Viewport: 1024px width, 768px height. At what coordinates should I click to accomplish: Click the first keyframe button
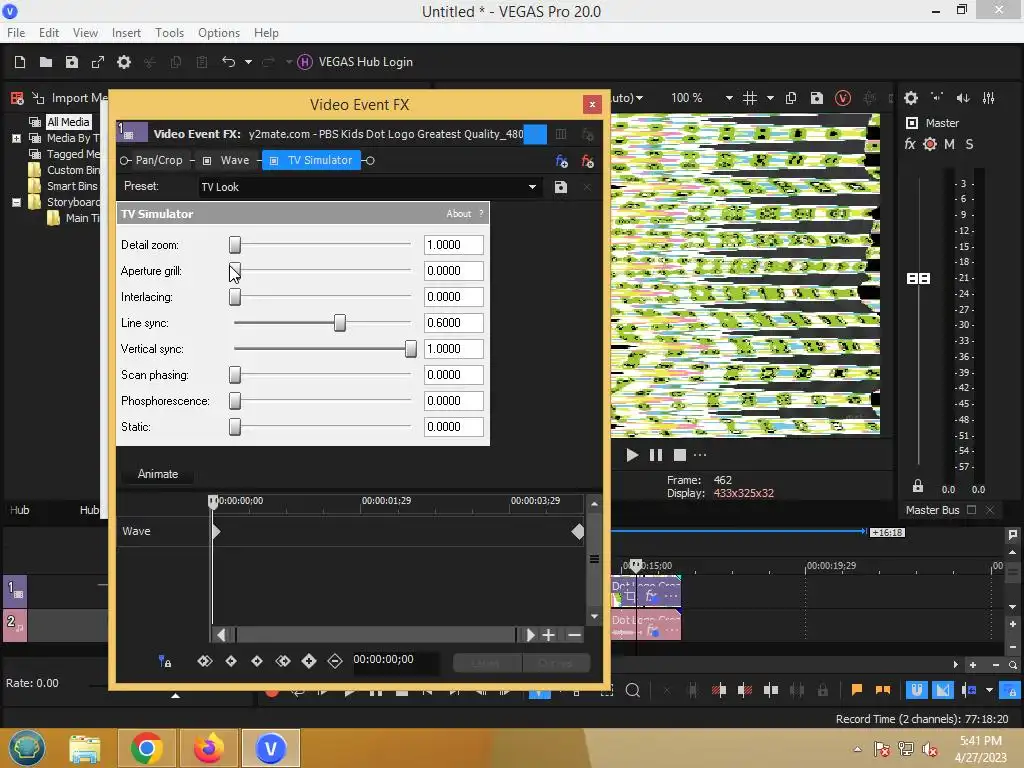click(x=205, y=661)
